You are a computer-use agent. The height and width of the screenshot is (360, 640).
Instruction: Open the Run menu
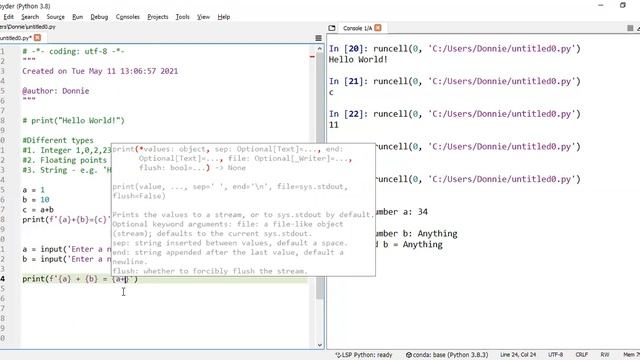point(77,17)
